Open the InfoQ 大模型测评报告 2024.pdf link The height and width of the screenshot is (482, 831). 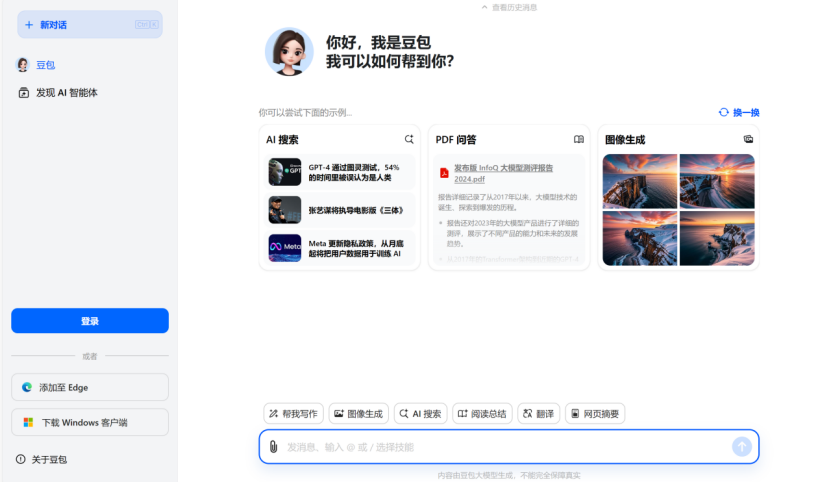tap(503, 173)
